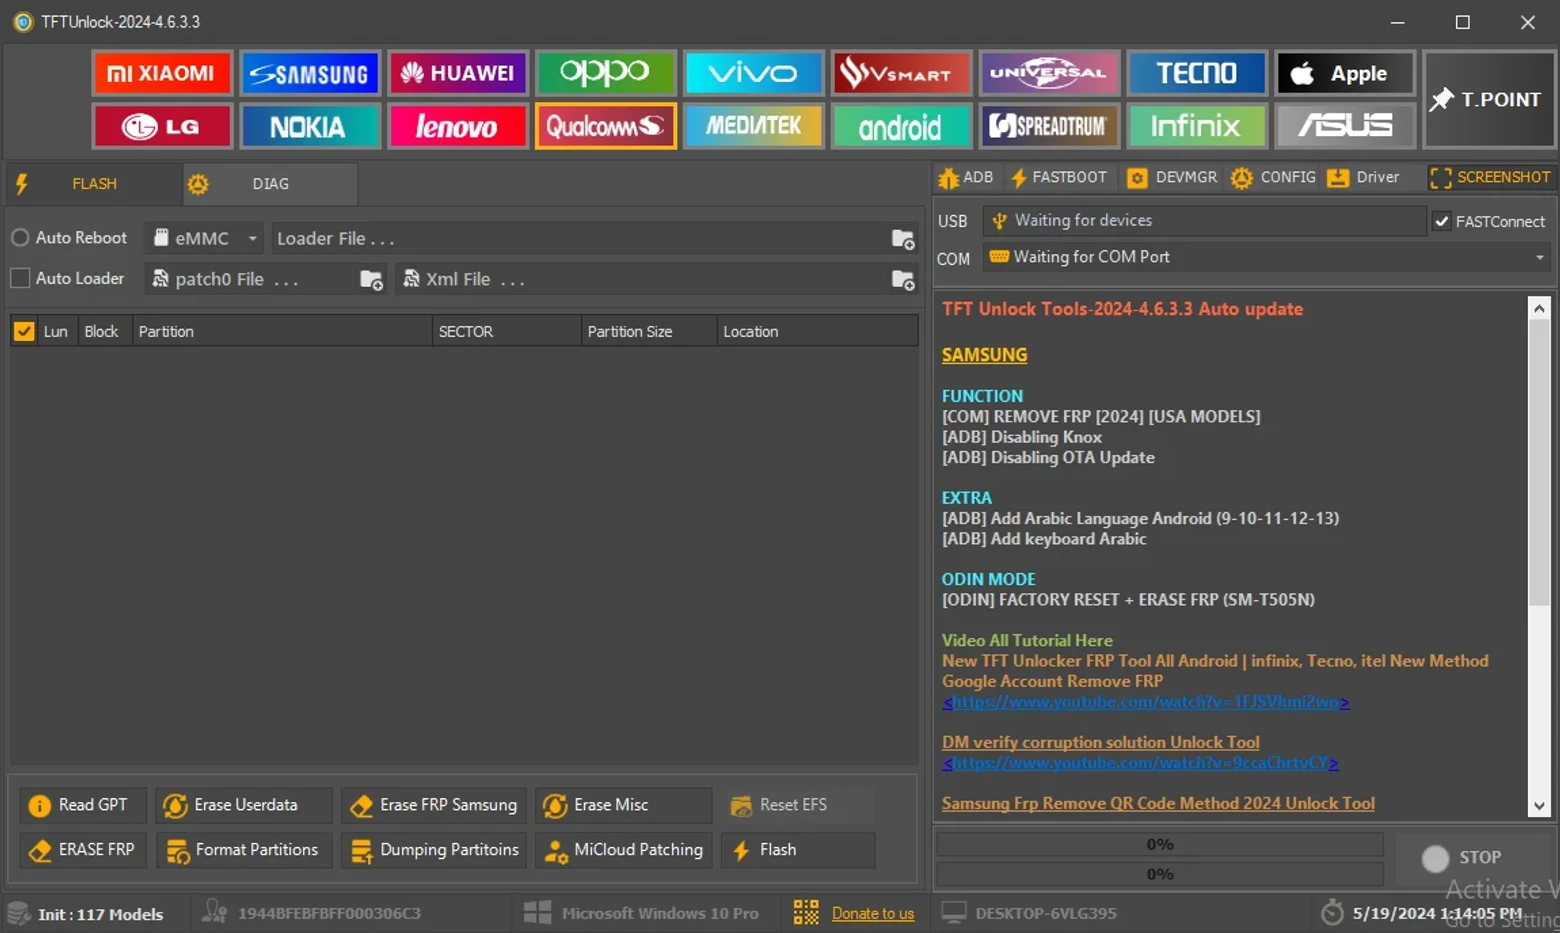
Task: Take a screenshot with SCREENSHOT button
Action: point(1490,178)
